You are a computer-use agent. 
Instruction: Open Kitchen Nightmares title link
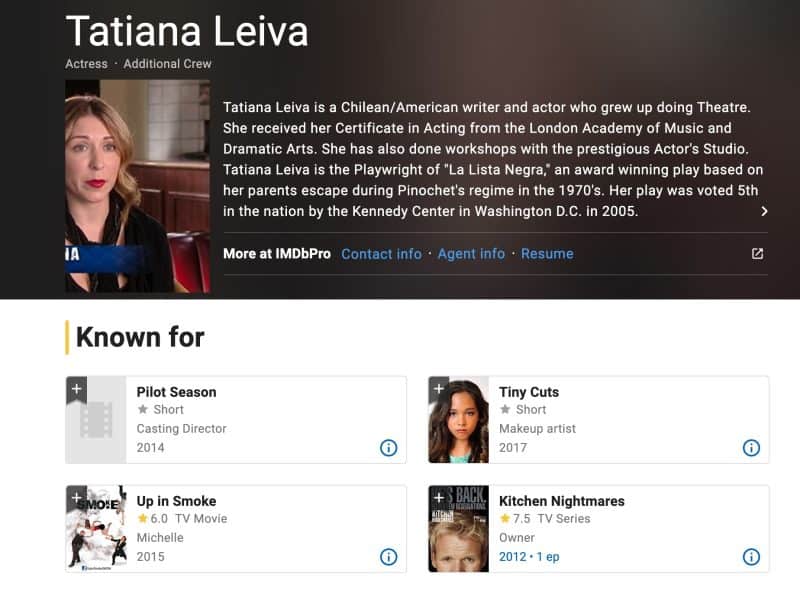(562, 501)
